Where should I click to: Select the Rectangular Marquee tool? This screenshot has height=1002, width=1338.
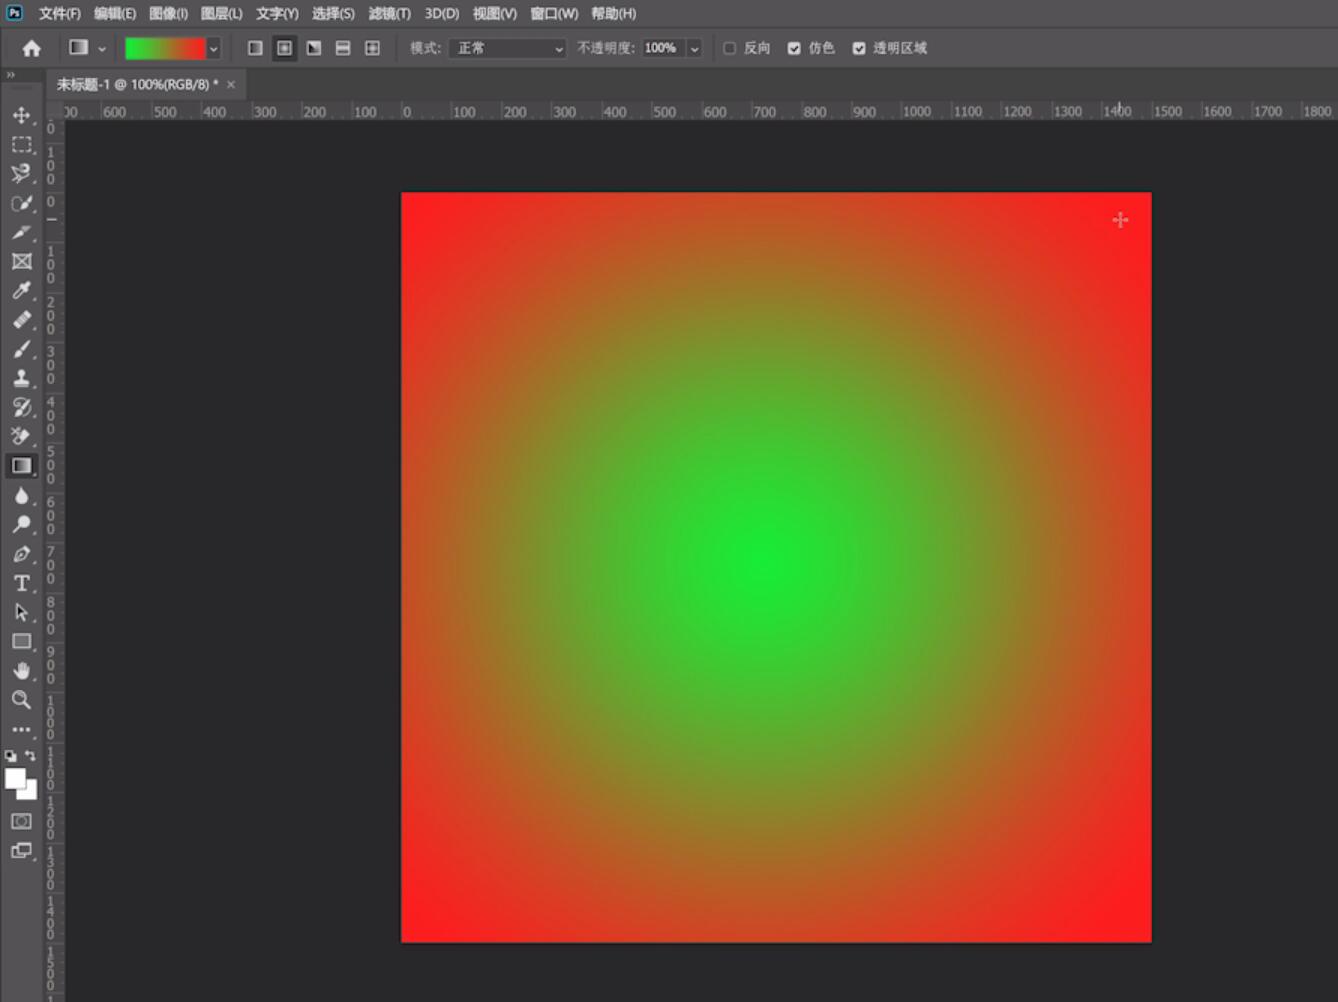[21, 145]
